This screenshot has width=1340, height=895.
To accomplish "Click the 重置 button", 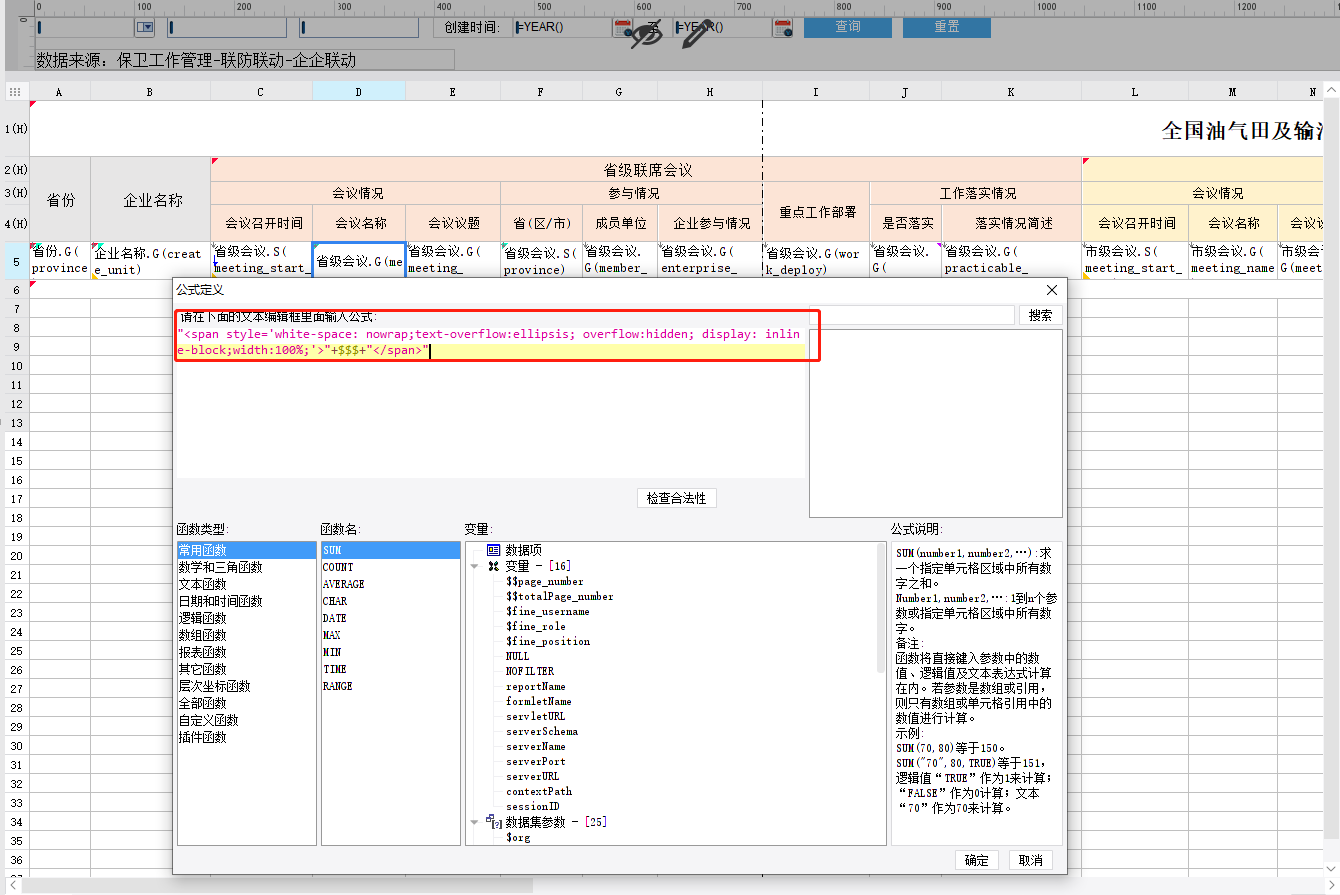I will (x=947, y=27).
